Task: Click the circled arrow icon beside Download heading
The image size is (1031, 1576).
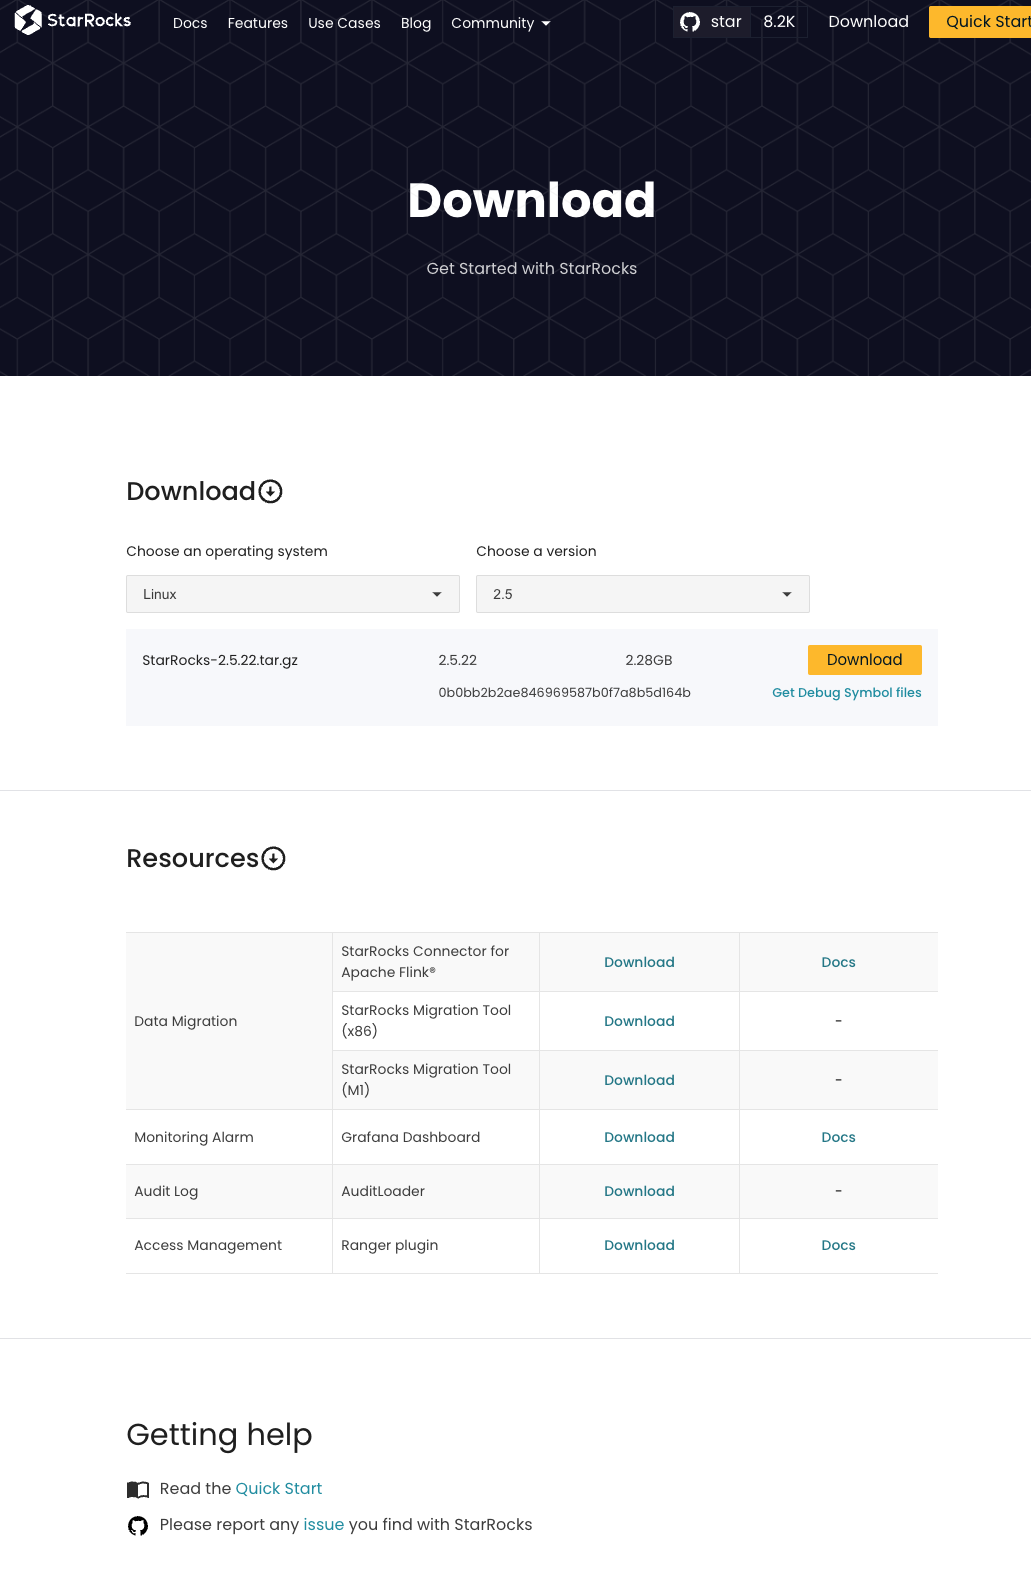Action: (x=271, y=491)
